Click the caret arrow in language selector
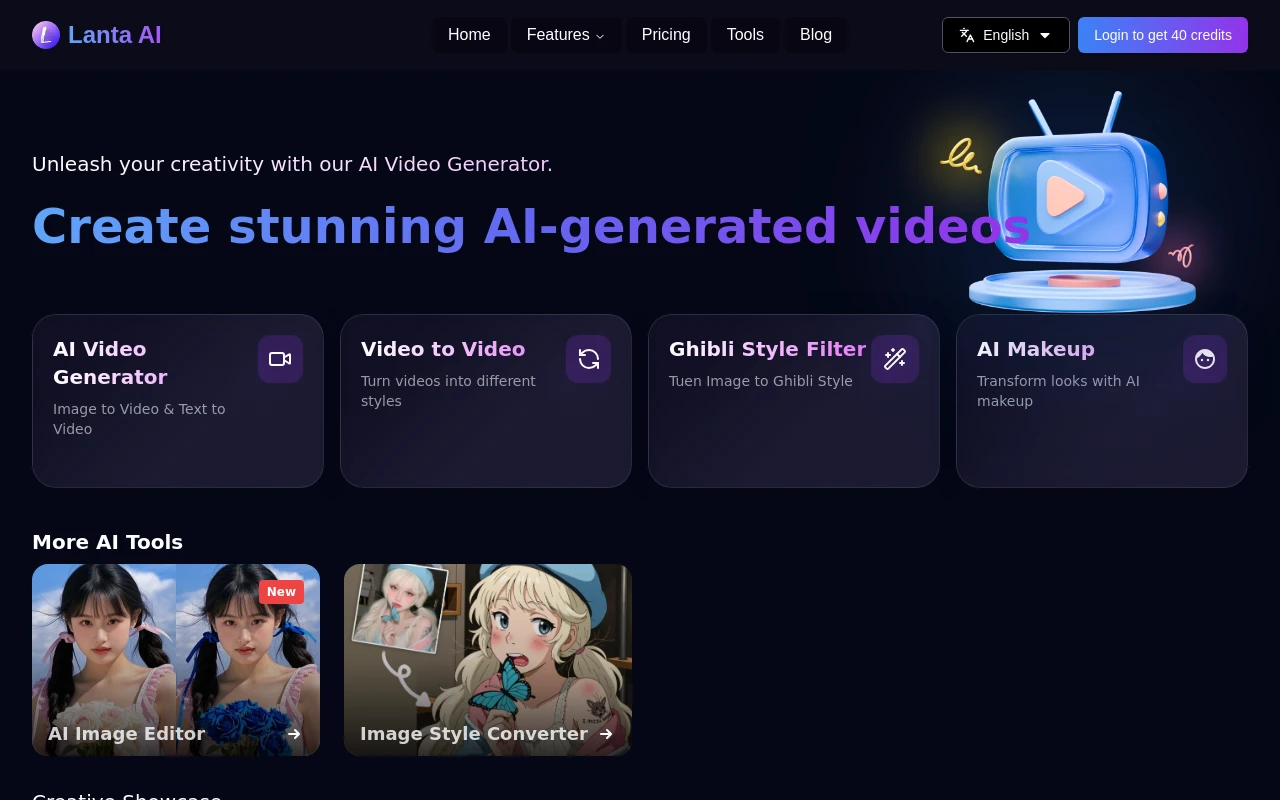 [1045, 35]
